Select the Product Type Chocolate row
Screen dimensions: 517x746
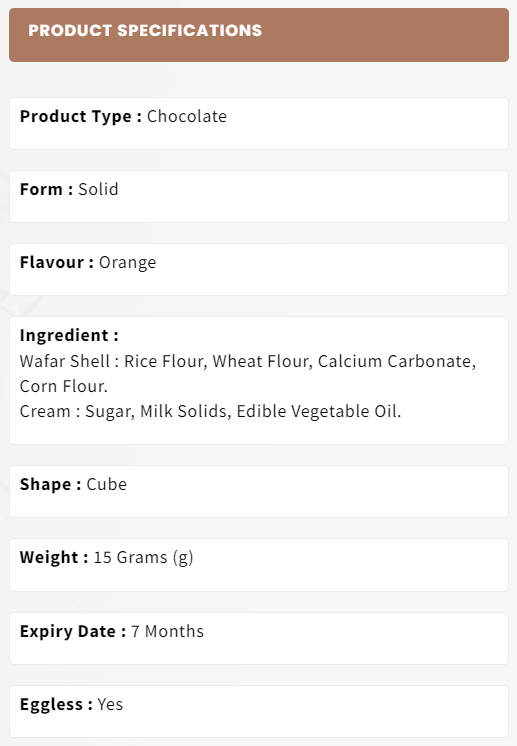(259, 124)
